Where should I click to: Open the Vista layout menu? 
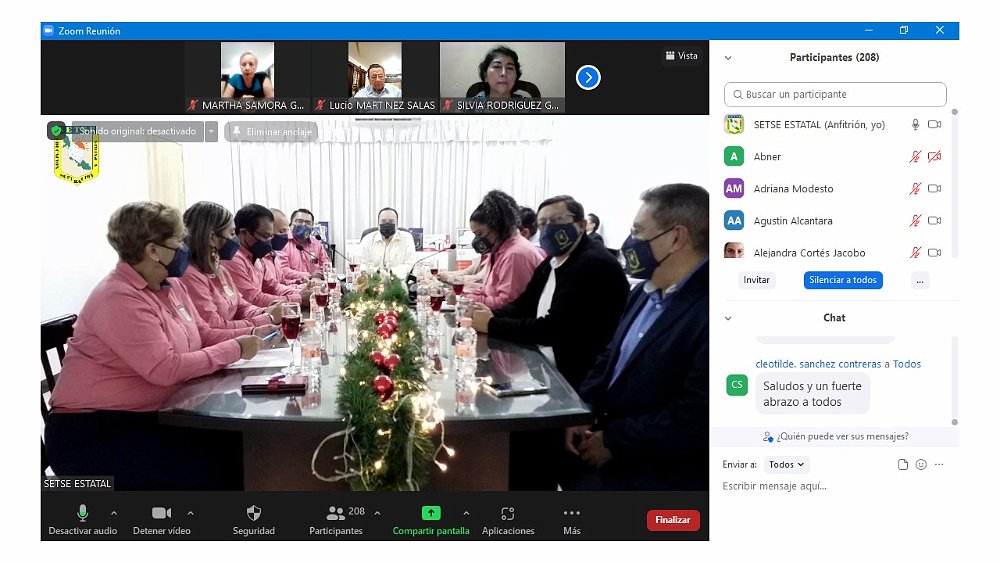click(681, 56)
